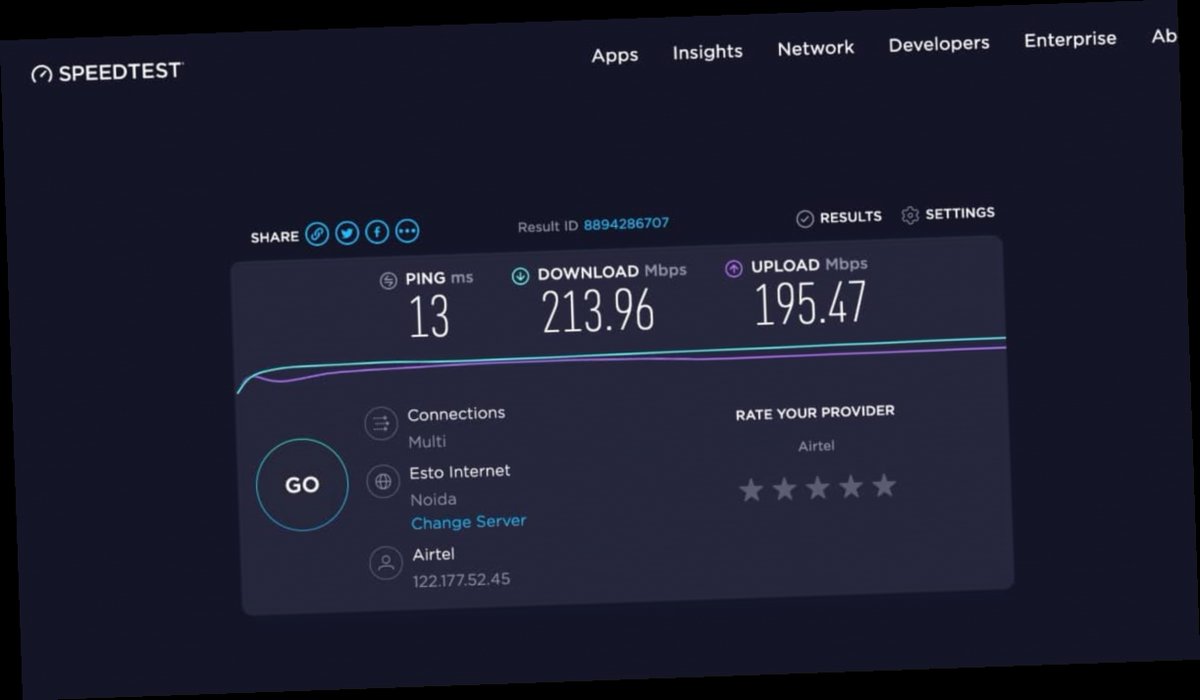The width and height of the screenshot is (1200, 700).
Task: Click the Speedtest speedometer logo
Action: [x=41, y=71]
